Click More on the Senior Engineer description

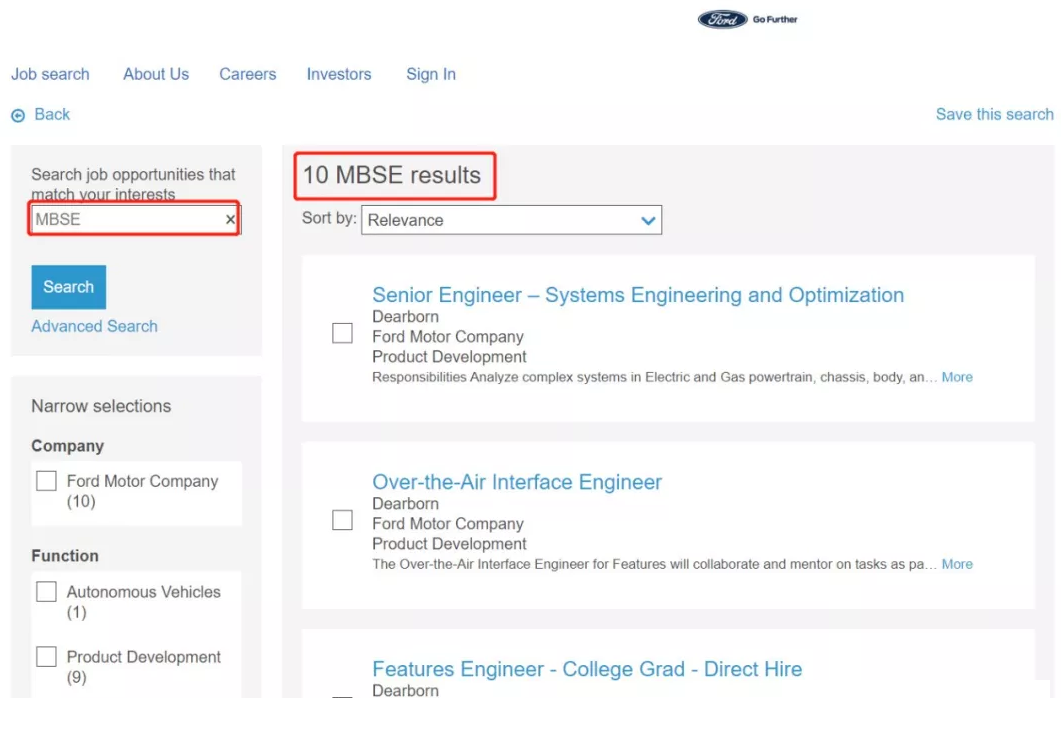957,377
